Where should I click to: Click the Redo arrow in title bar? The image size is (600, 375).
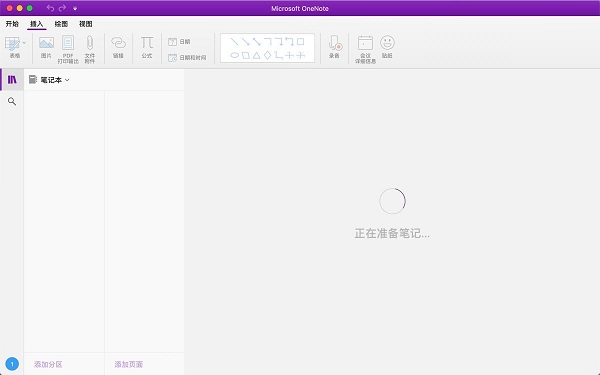(x=62, y=8)
